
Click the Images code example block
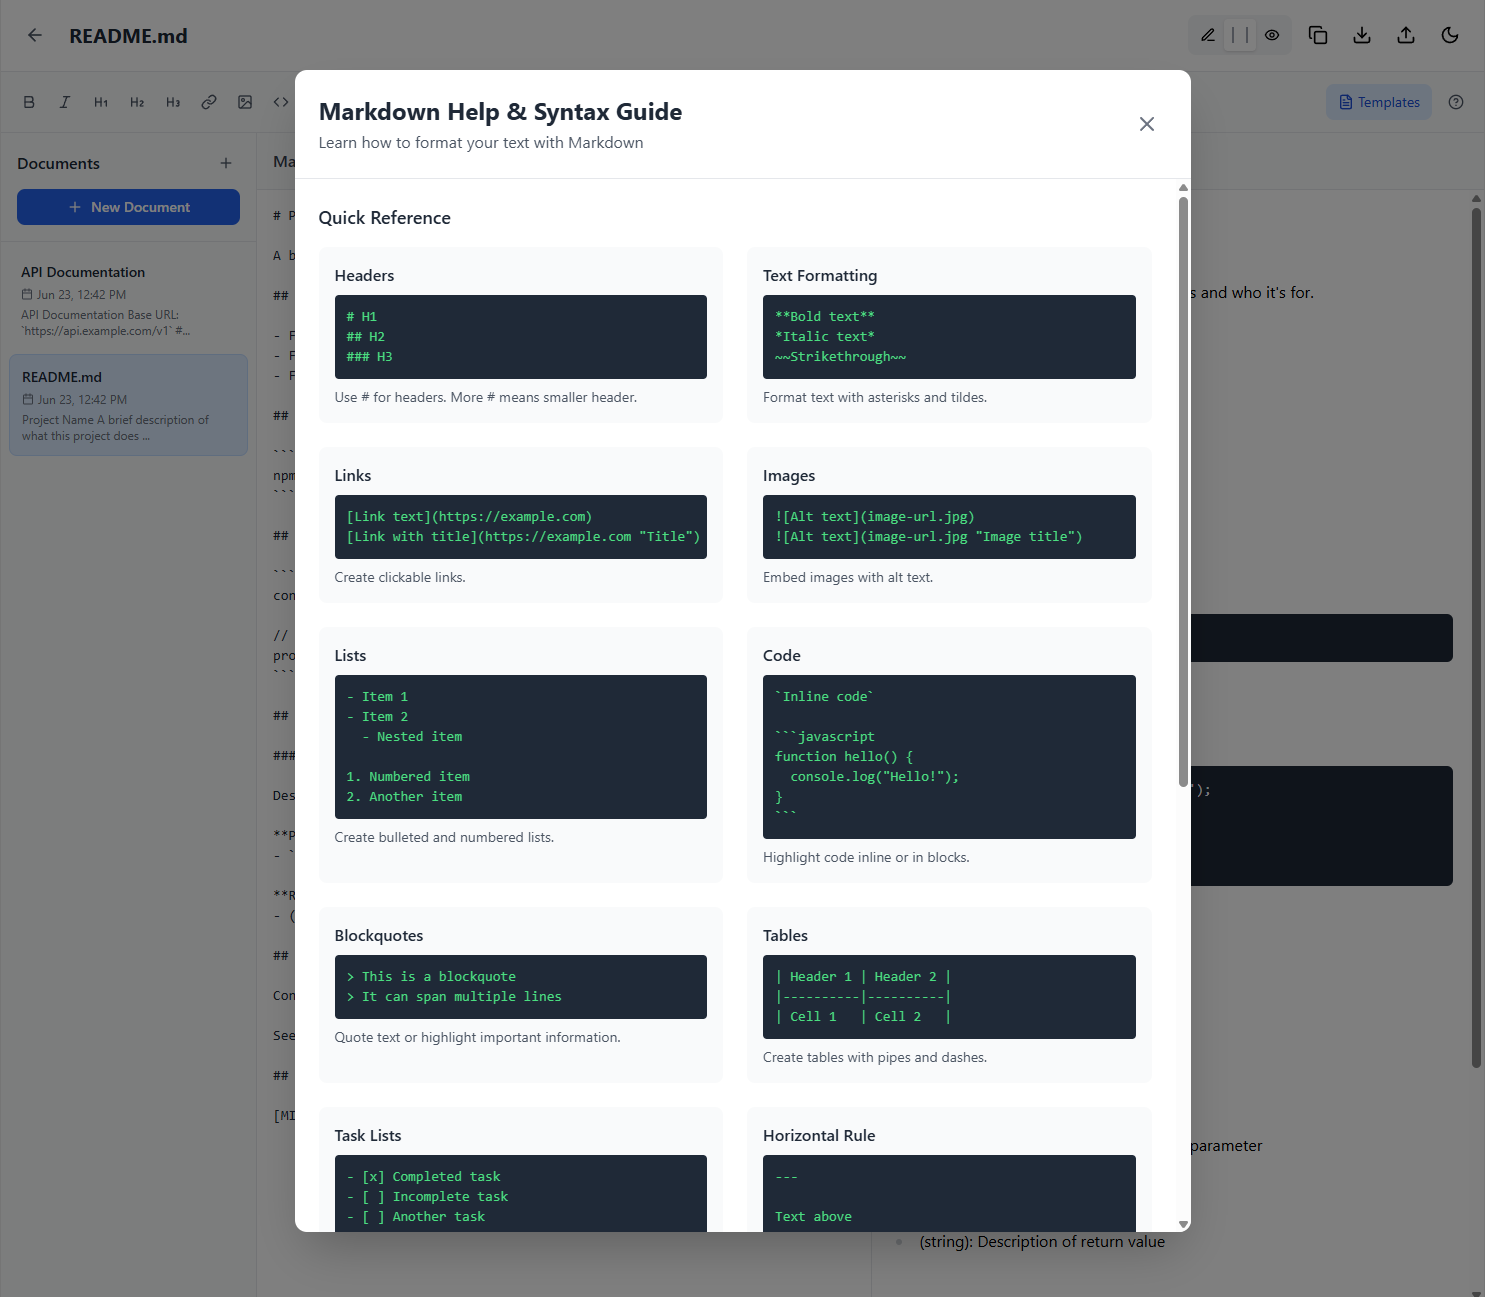[949, 527]
